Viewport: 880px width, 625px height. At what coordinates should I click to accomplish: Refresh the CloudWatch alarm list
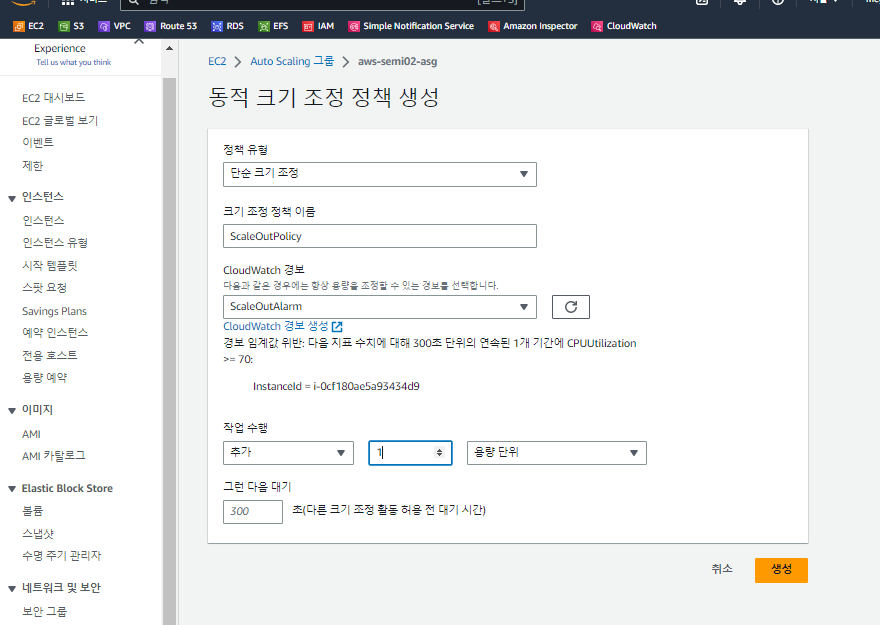click(x=571, y=307)
